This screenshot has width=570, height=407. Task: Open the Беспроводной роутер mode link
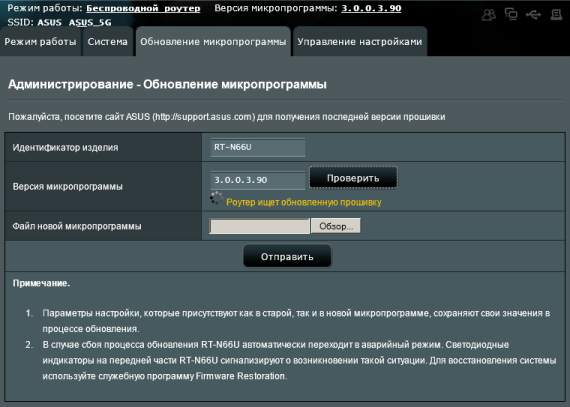coord(143,8)
